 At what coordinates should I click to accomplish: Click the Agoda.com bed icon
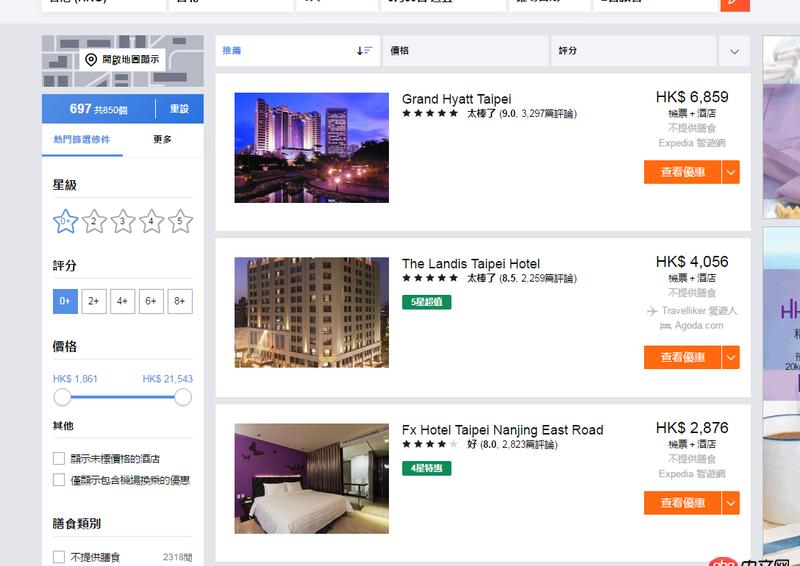(665, 326)
